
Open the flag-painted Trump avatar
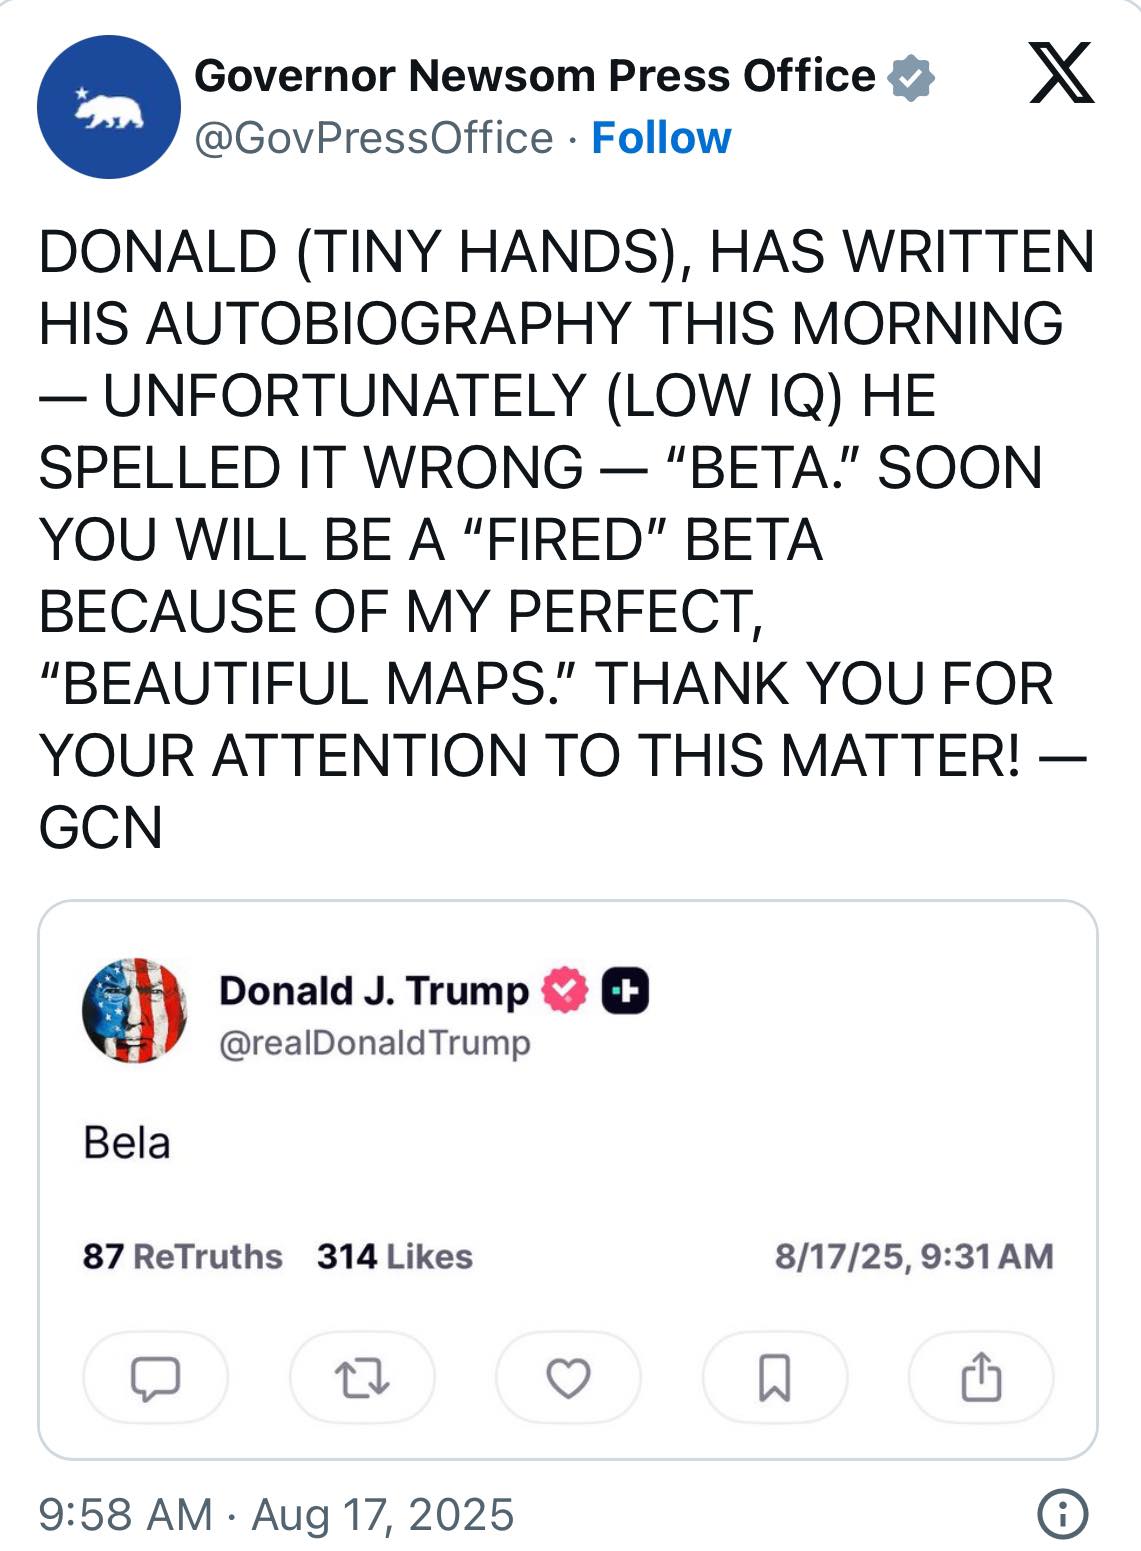pos(134,1009)
